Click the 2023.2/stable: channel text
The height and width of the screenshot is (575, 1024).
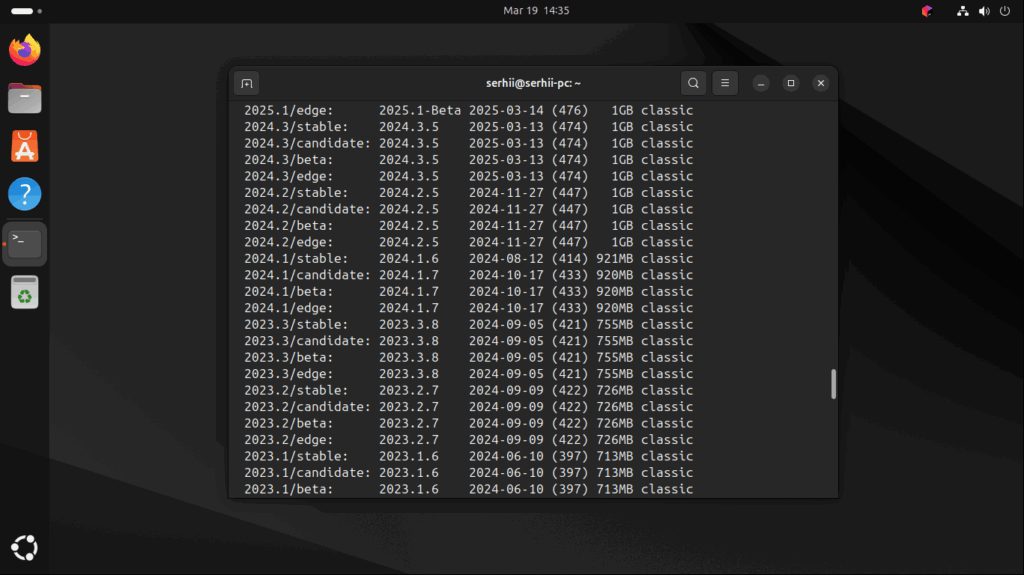pos(296,390)
